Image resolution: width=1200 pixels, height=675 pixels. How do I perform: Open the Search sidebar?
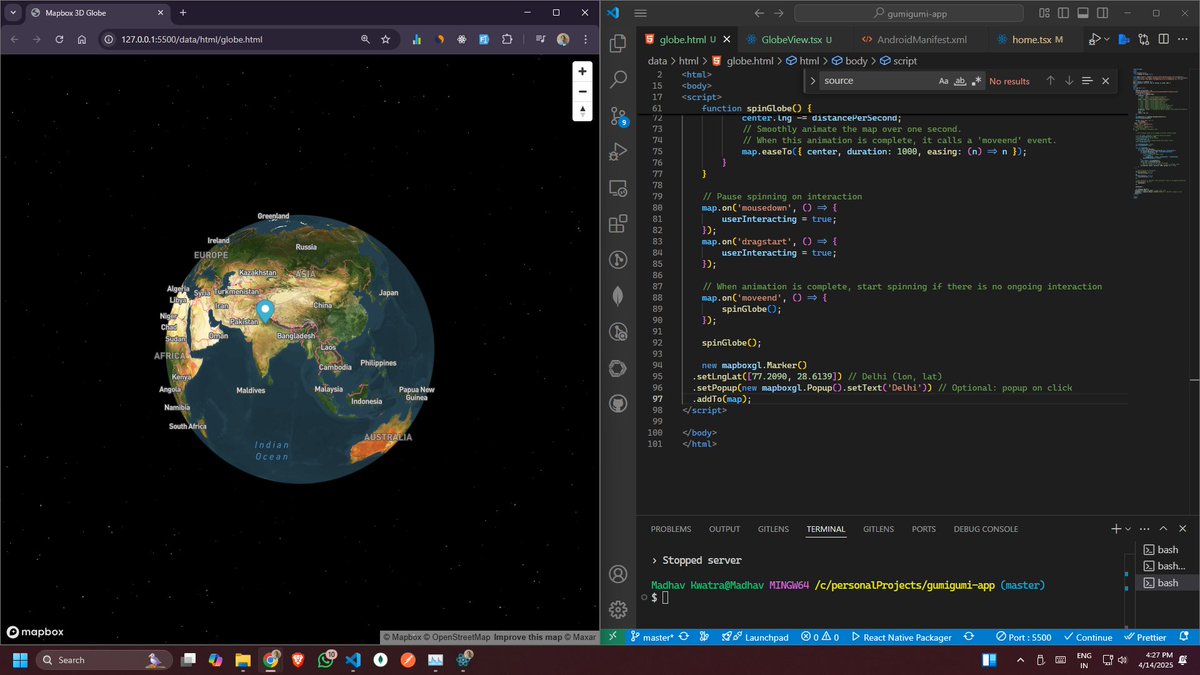click(618, 80)
